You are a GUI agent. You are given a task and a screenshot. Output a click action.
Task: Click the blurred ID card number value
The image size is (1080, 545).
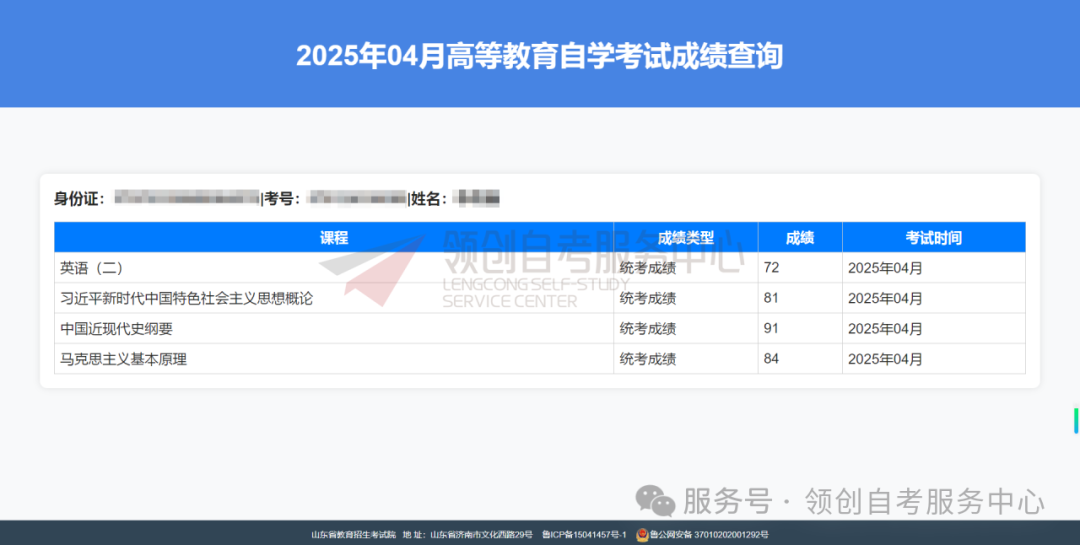click(187, 198)
